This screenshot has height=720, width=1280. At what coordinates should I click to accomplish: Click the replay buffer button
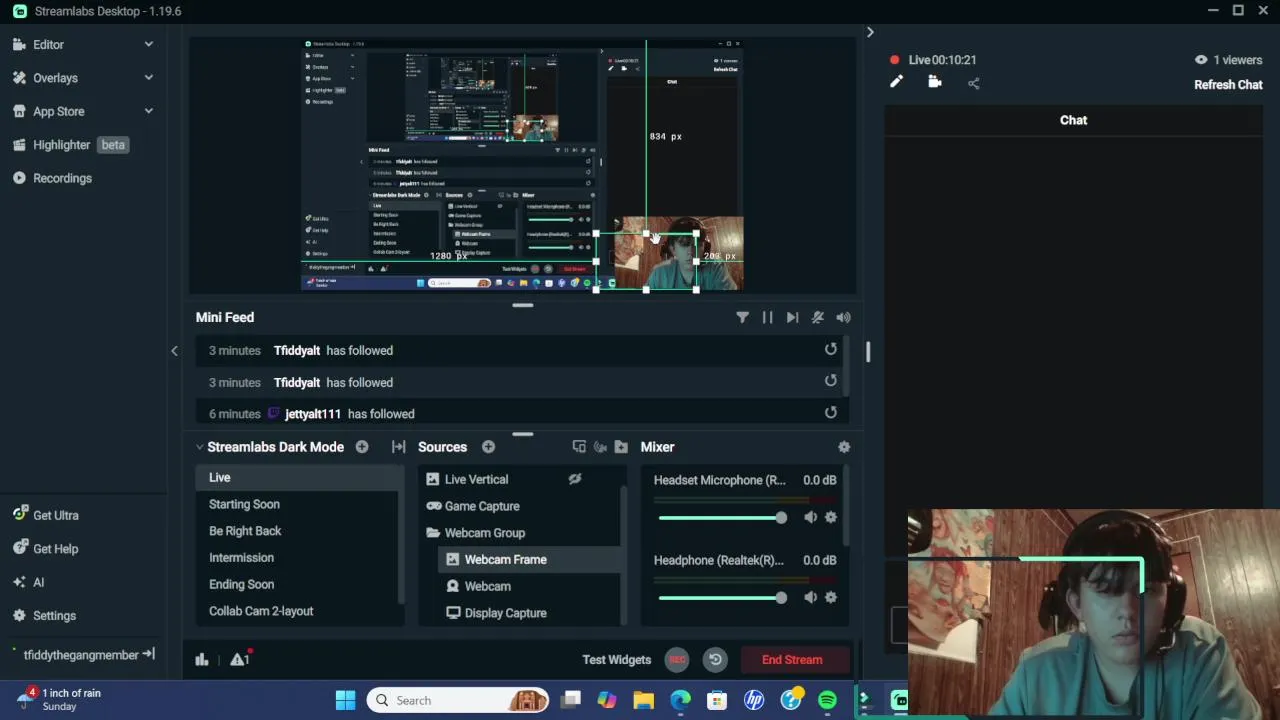[715, 659]
